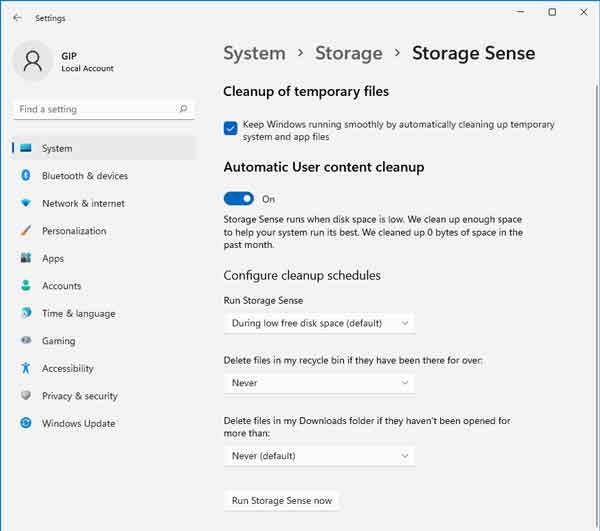Viewport: 600px width, 531px height.
Task: Maximize the Settings window
Action: tap(552, 12)
